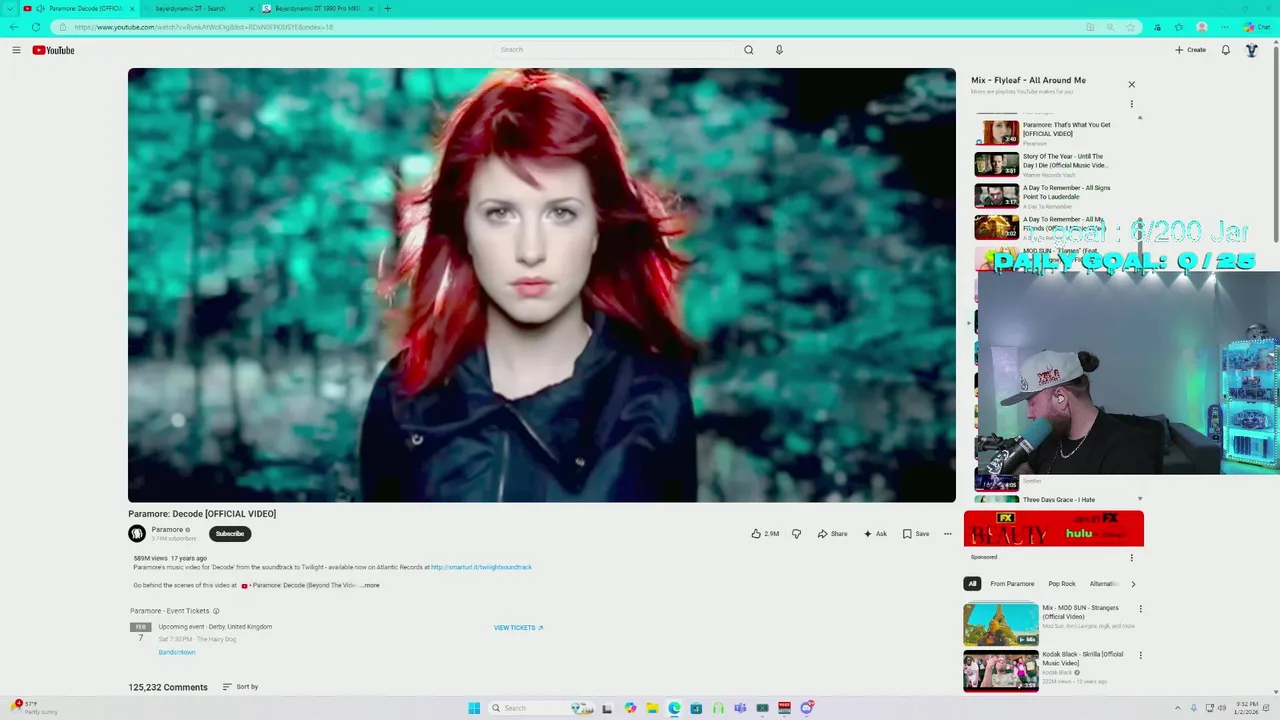Bookmark this page with the star
Image resolution: width=1280 pixels, height=720 pixels.
pyautogui.click(x=1130, y=27)
